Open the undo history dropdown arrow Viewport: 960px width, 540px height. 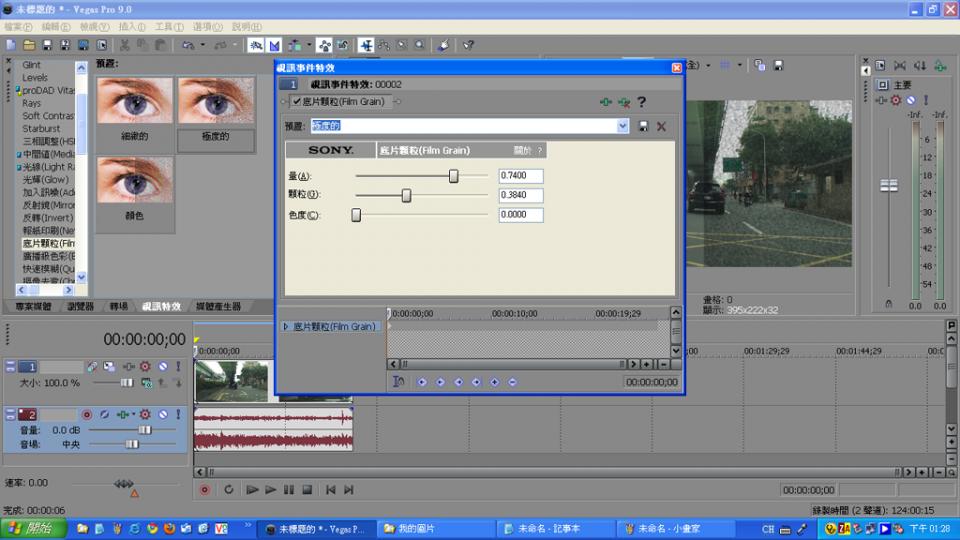[x=203, y=45]
